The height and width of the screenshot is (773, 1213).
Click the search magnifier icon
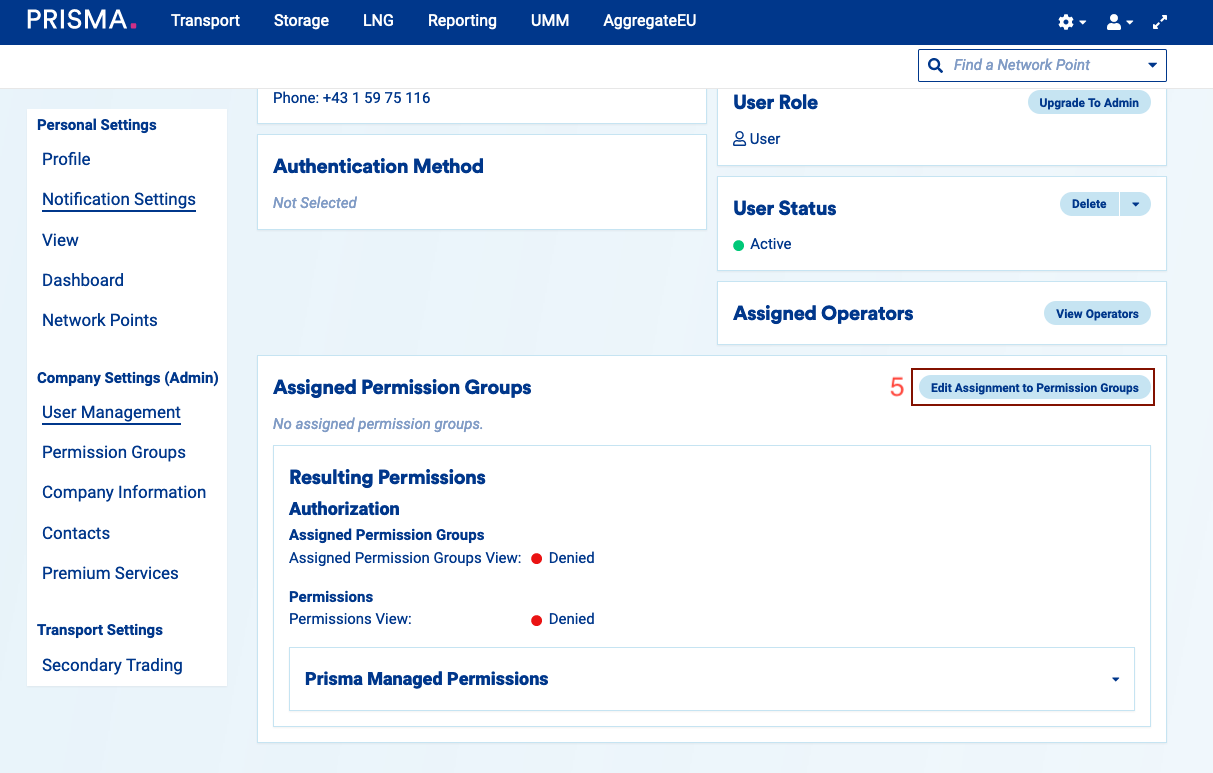coord(936,65)
